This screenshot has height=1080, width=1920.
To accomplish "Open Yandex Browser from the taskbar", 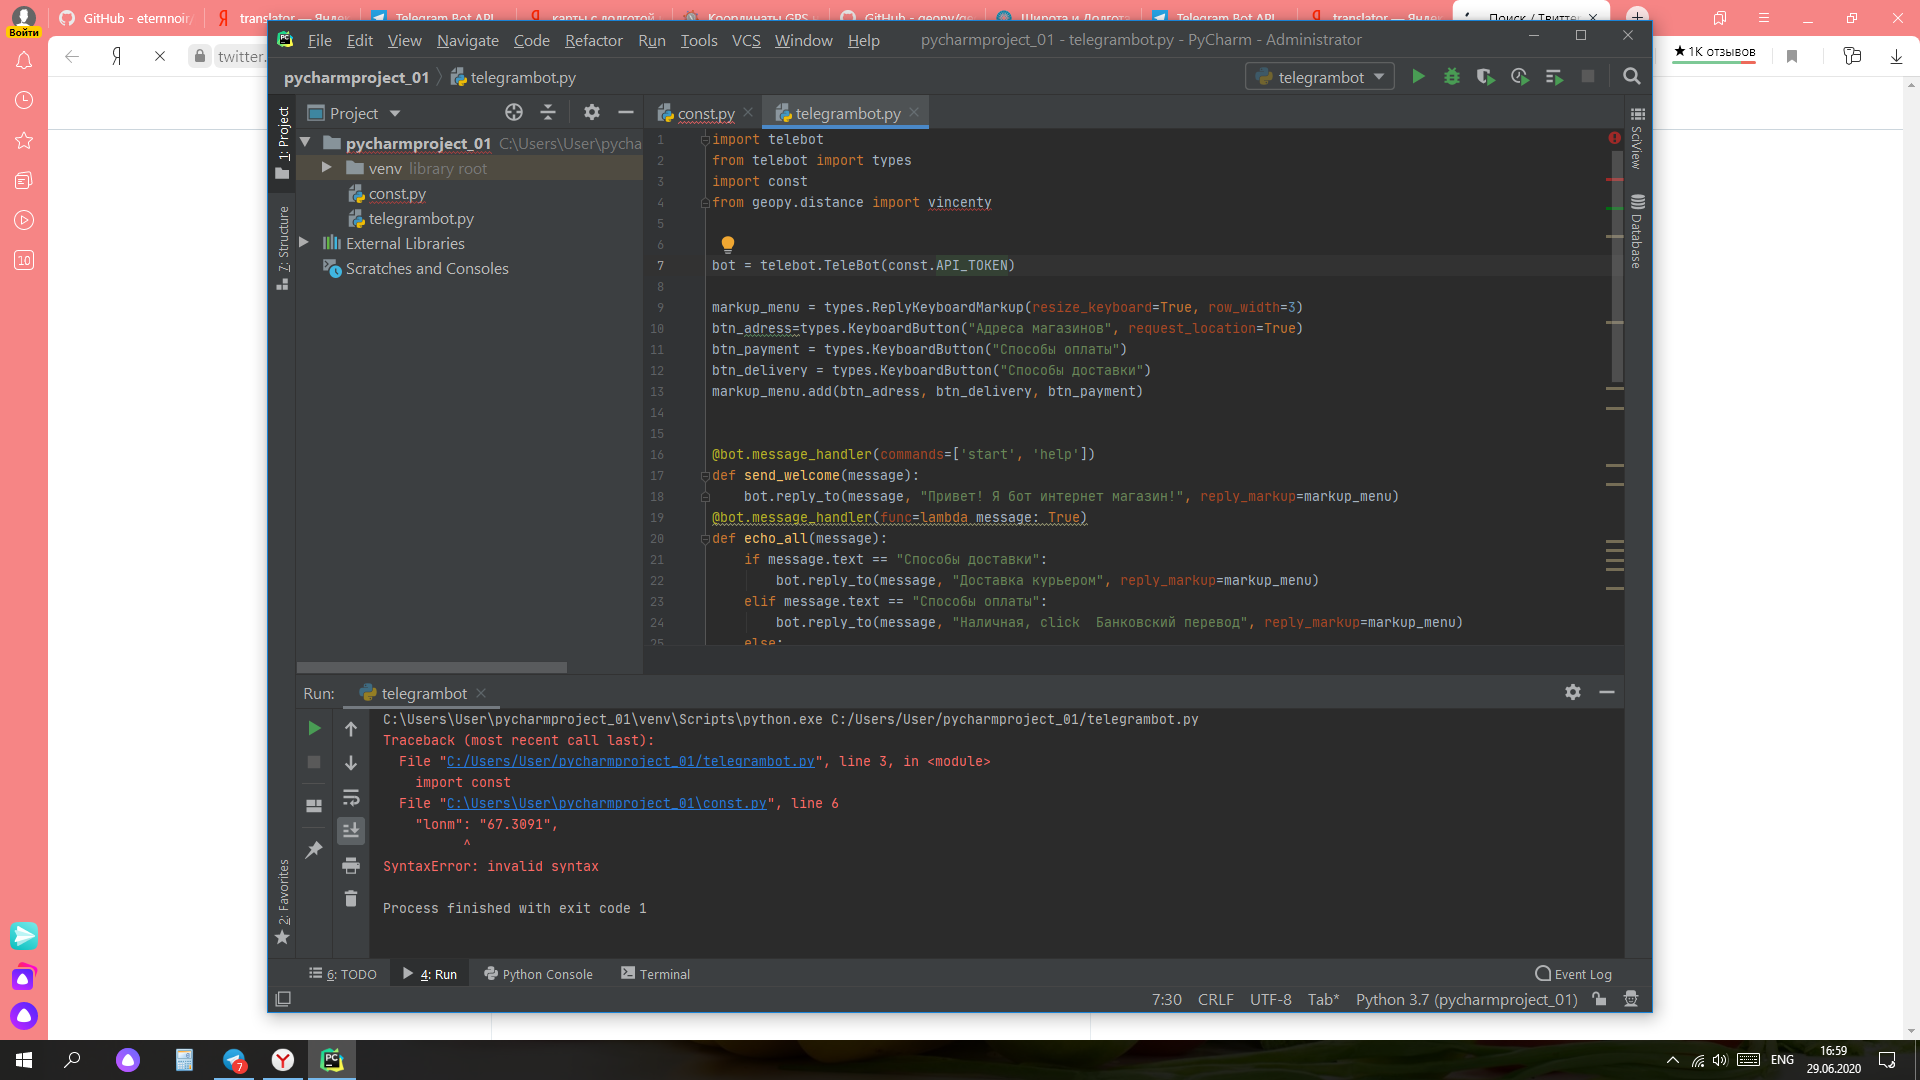I will pyautogui.click(x=283, y=1060).
